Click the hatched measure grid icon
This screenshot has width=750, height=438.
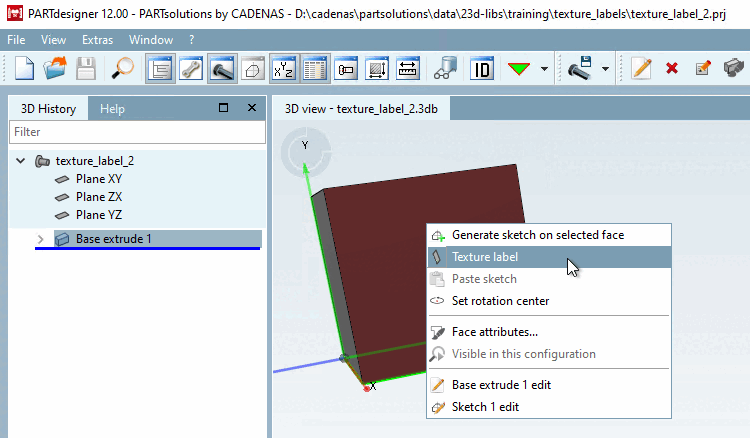[x=377, y=69]
